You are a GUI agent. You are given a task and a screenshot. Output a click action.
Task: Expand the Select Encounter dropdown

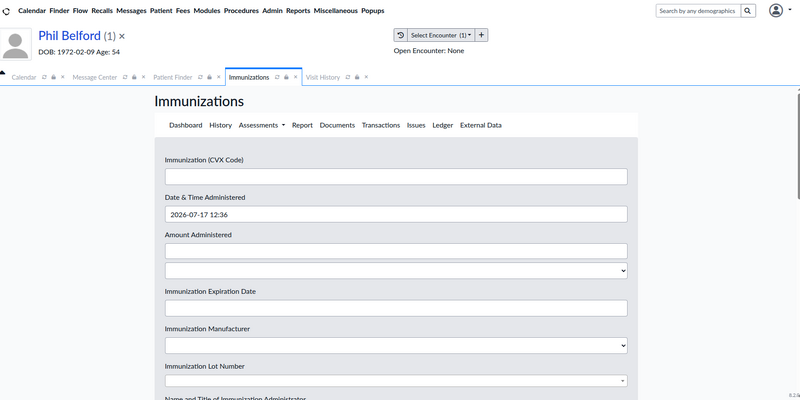(441, 35)
